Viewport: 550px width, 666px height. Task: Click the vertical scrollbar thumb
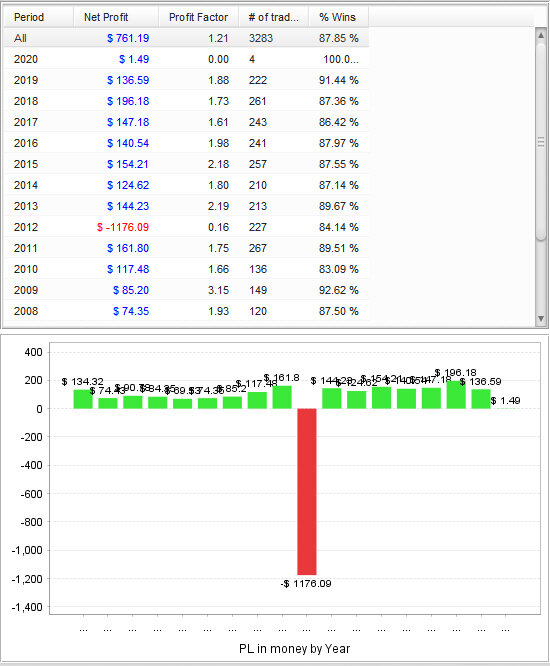coord(541,142)
